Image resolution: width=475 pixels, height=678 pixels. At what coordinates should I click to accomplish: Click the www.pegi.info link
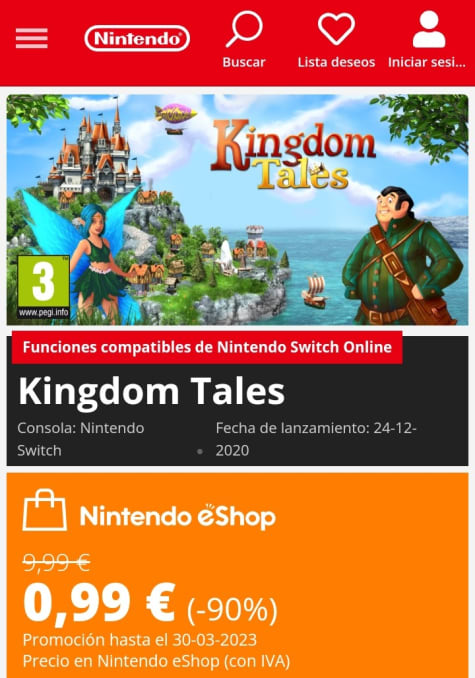coord(43,312)
